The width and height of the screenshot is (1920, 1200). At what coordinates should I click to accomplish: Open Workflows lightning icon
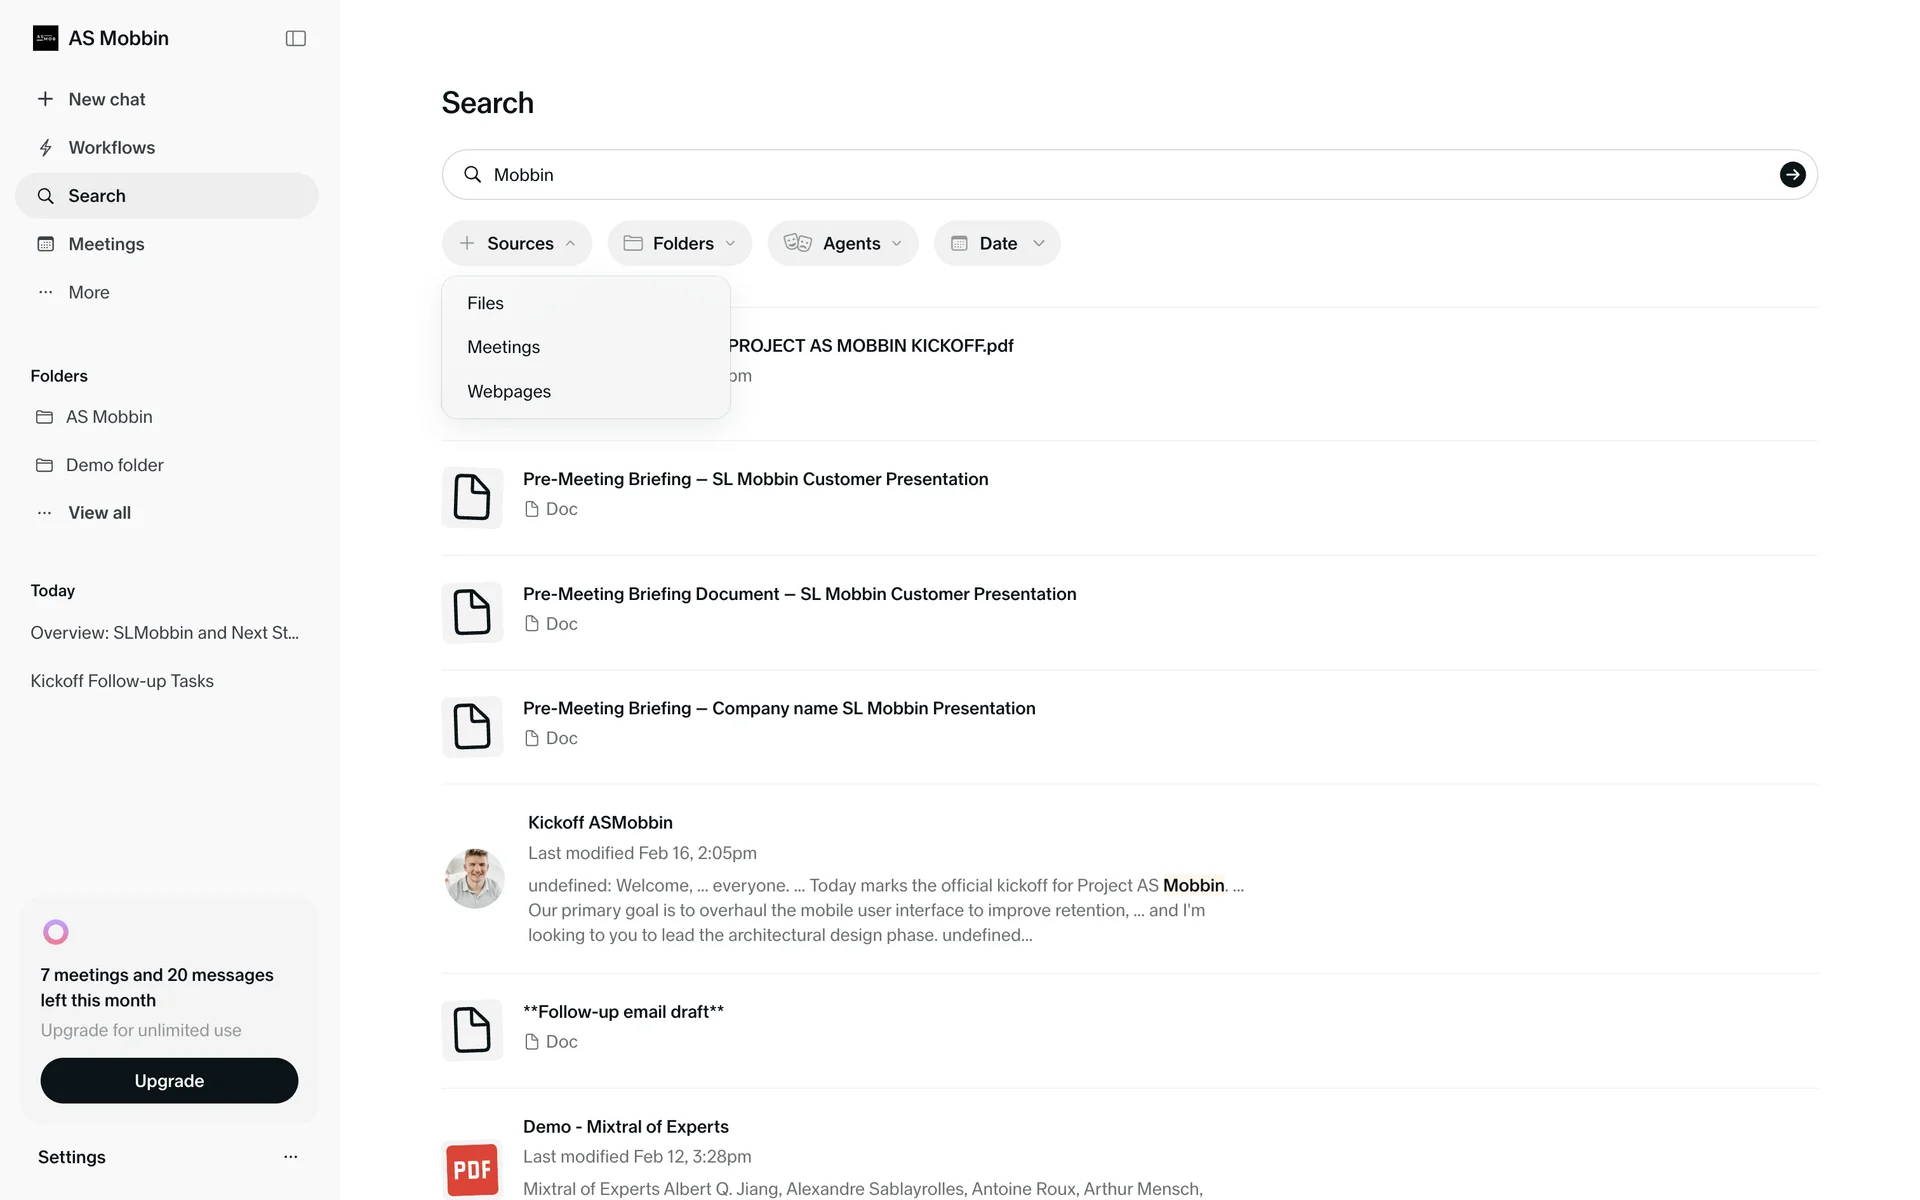tap(45, 148)
